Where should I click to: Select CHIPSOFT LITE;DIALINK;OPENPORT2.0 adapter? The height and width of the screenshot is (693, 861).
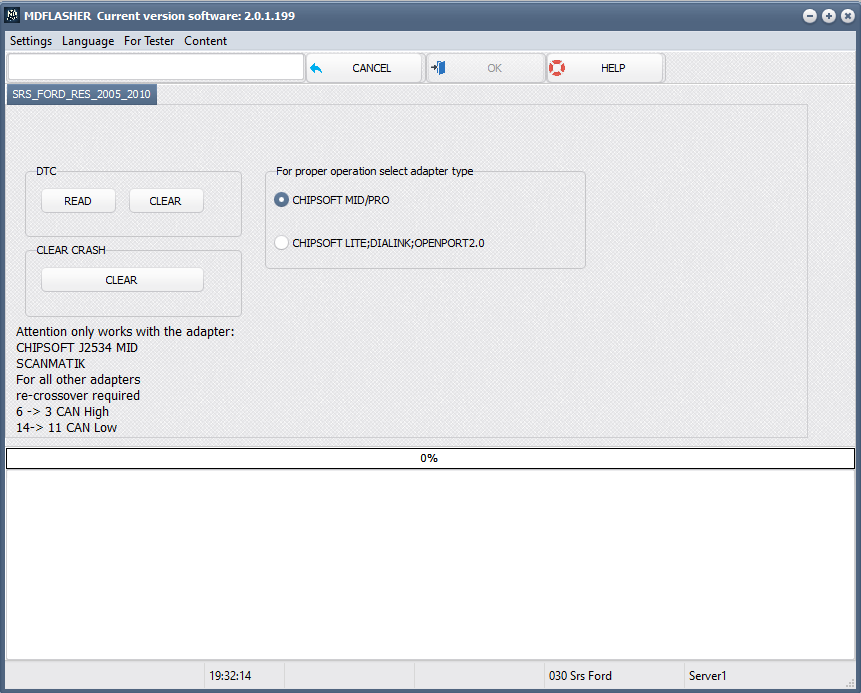tap(281, 243)
